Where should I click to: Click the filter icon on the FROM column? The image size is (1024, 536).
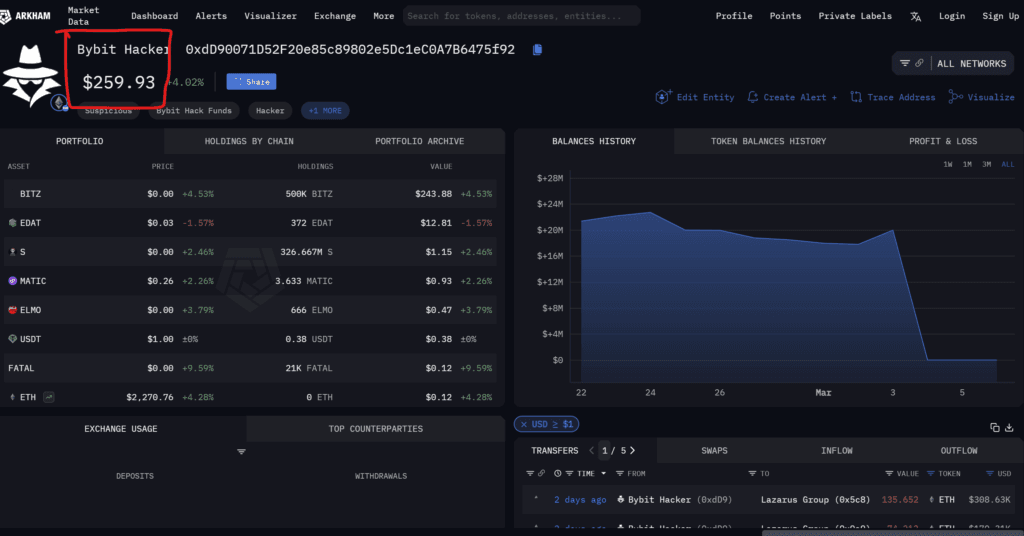(621, 474)
